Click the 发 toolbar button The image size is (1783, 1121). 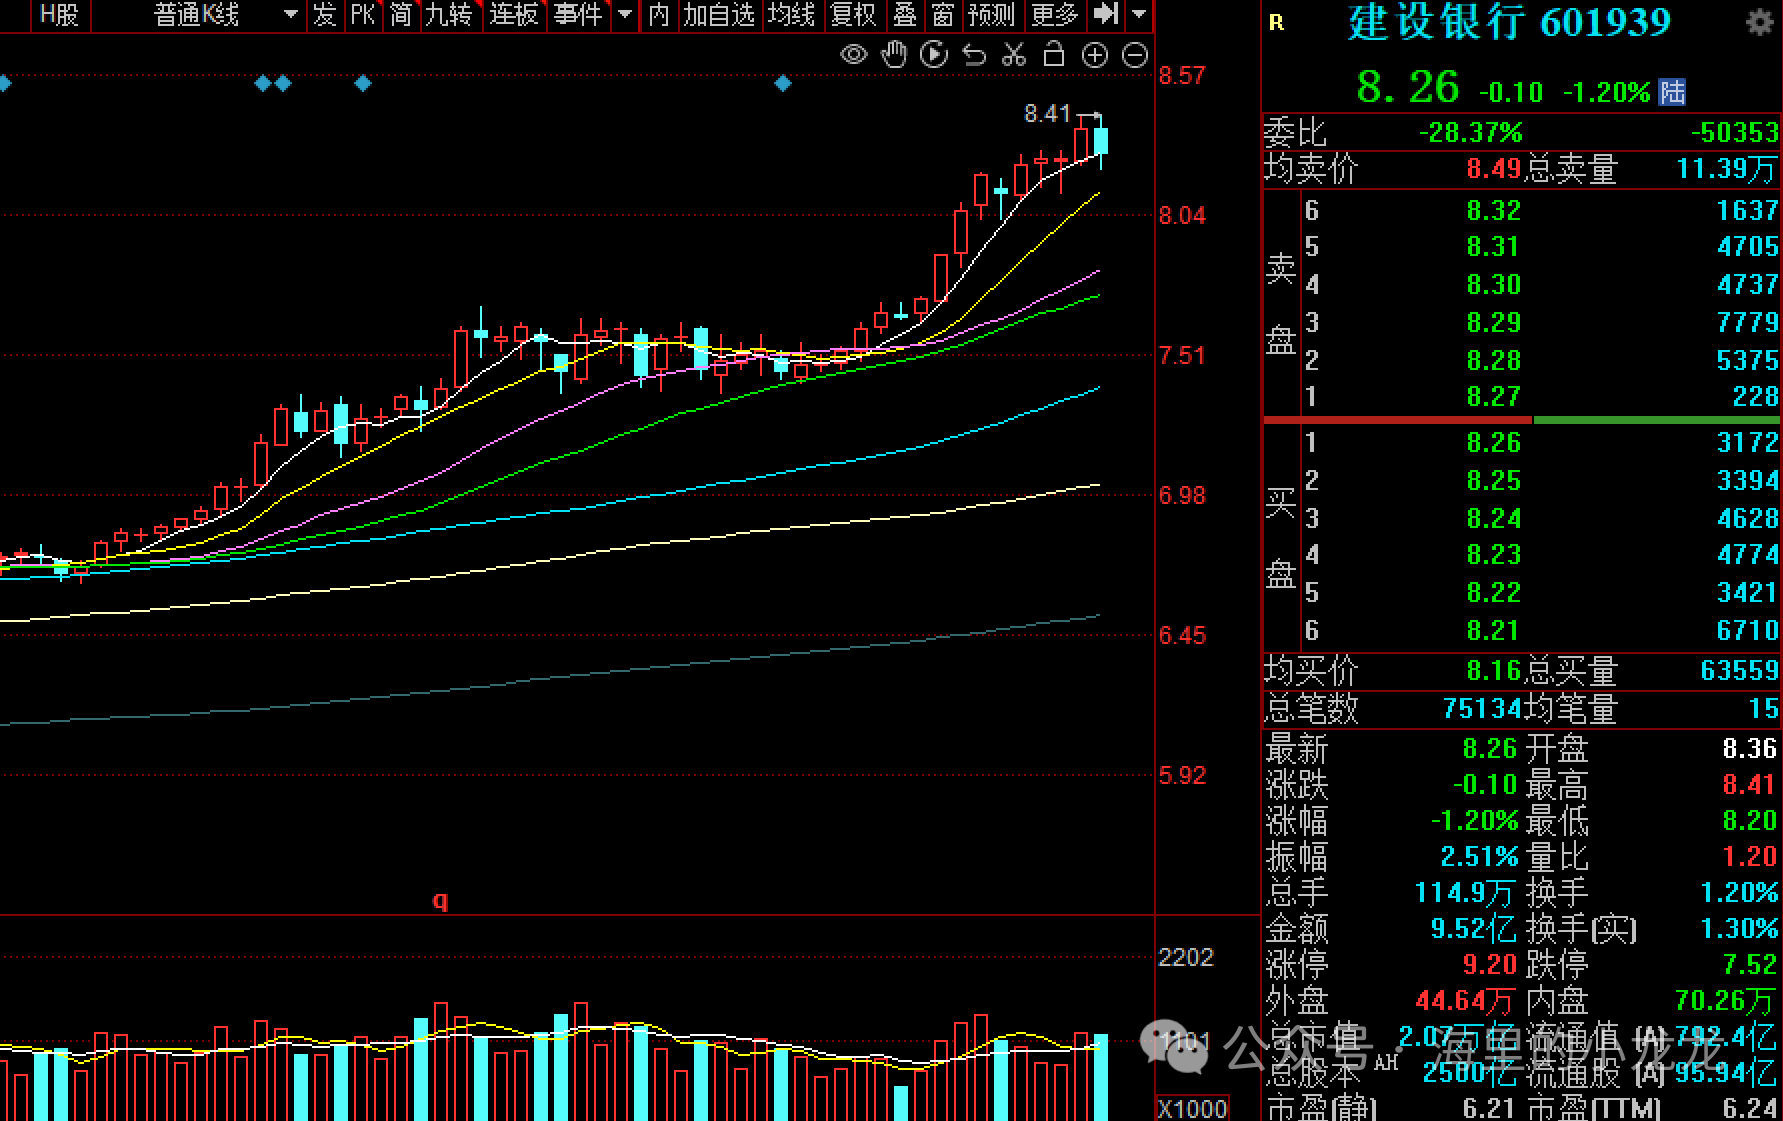pos(325,14)
